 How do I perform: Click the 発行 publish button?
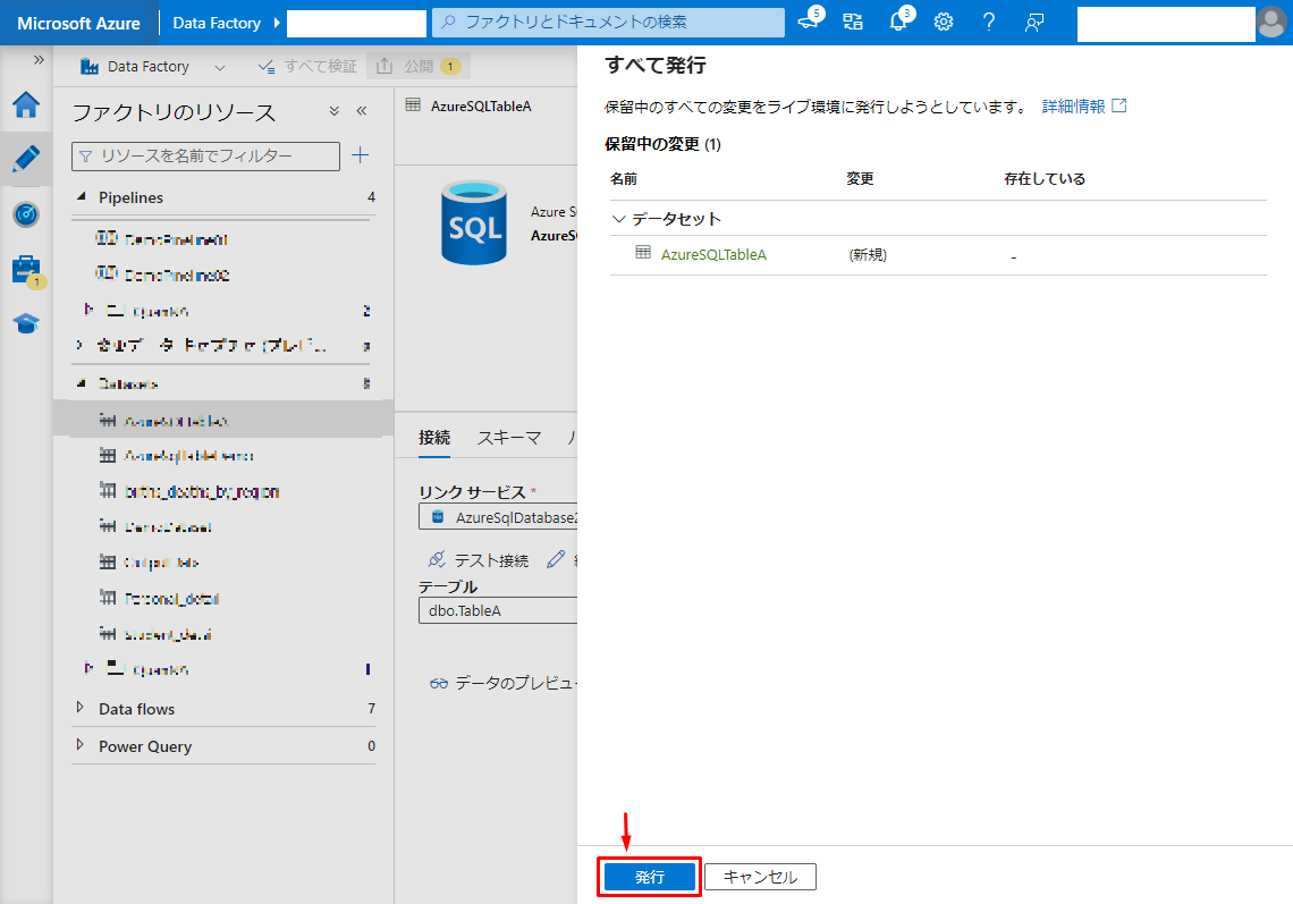pos(649,877)
